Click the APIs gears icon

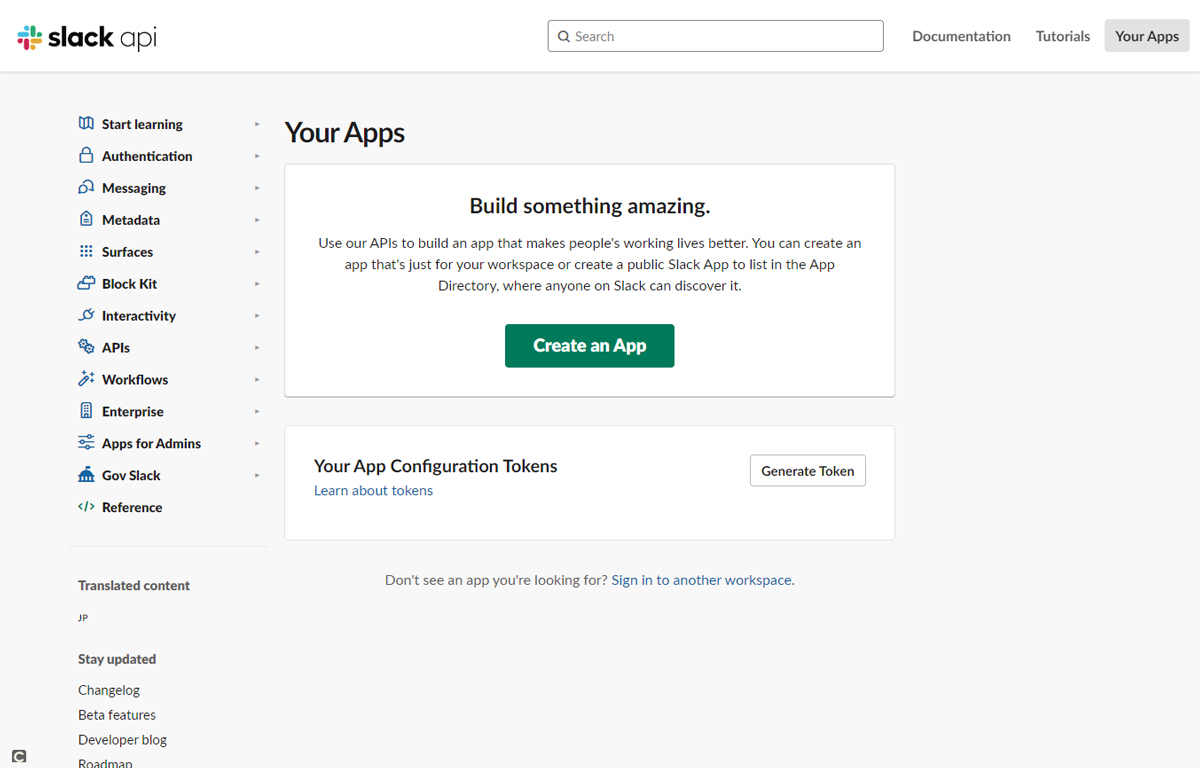pos(86,347)
